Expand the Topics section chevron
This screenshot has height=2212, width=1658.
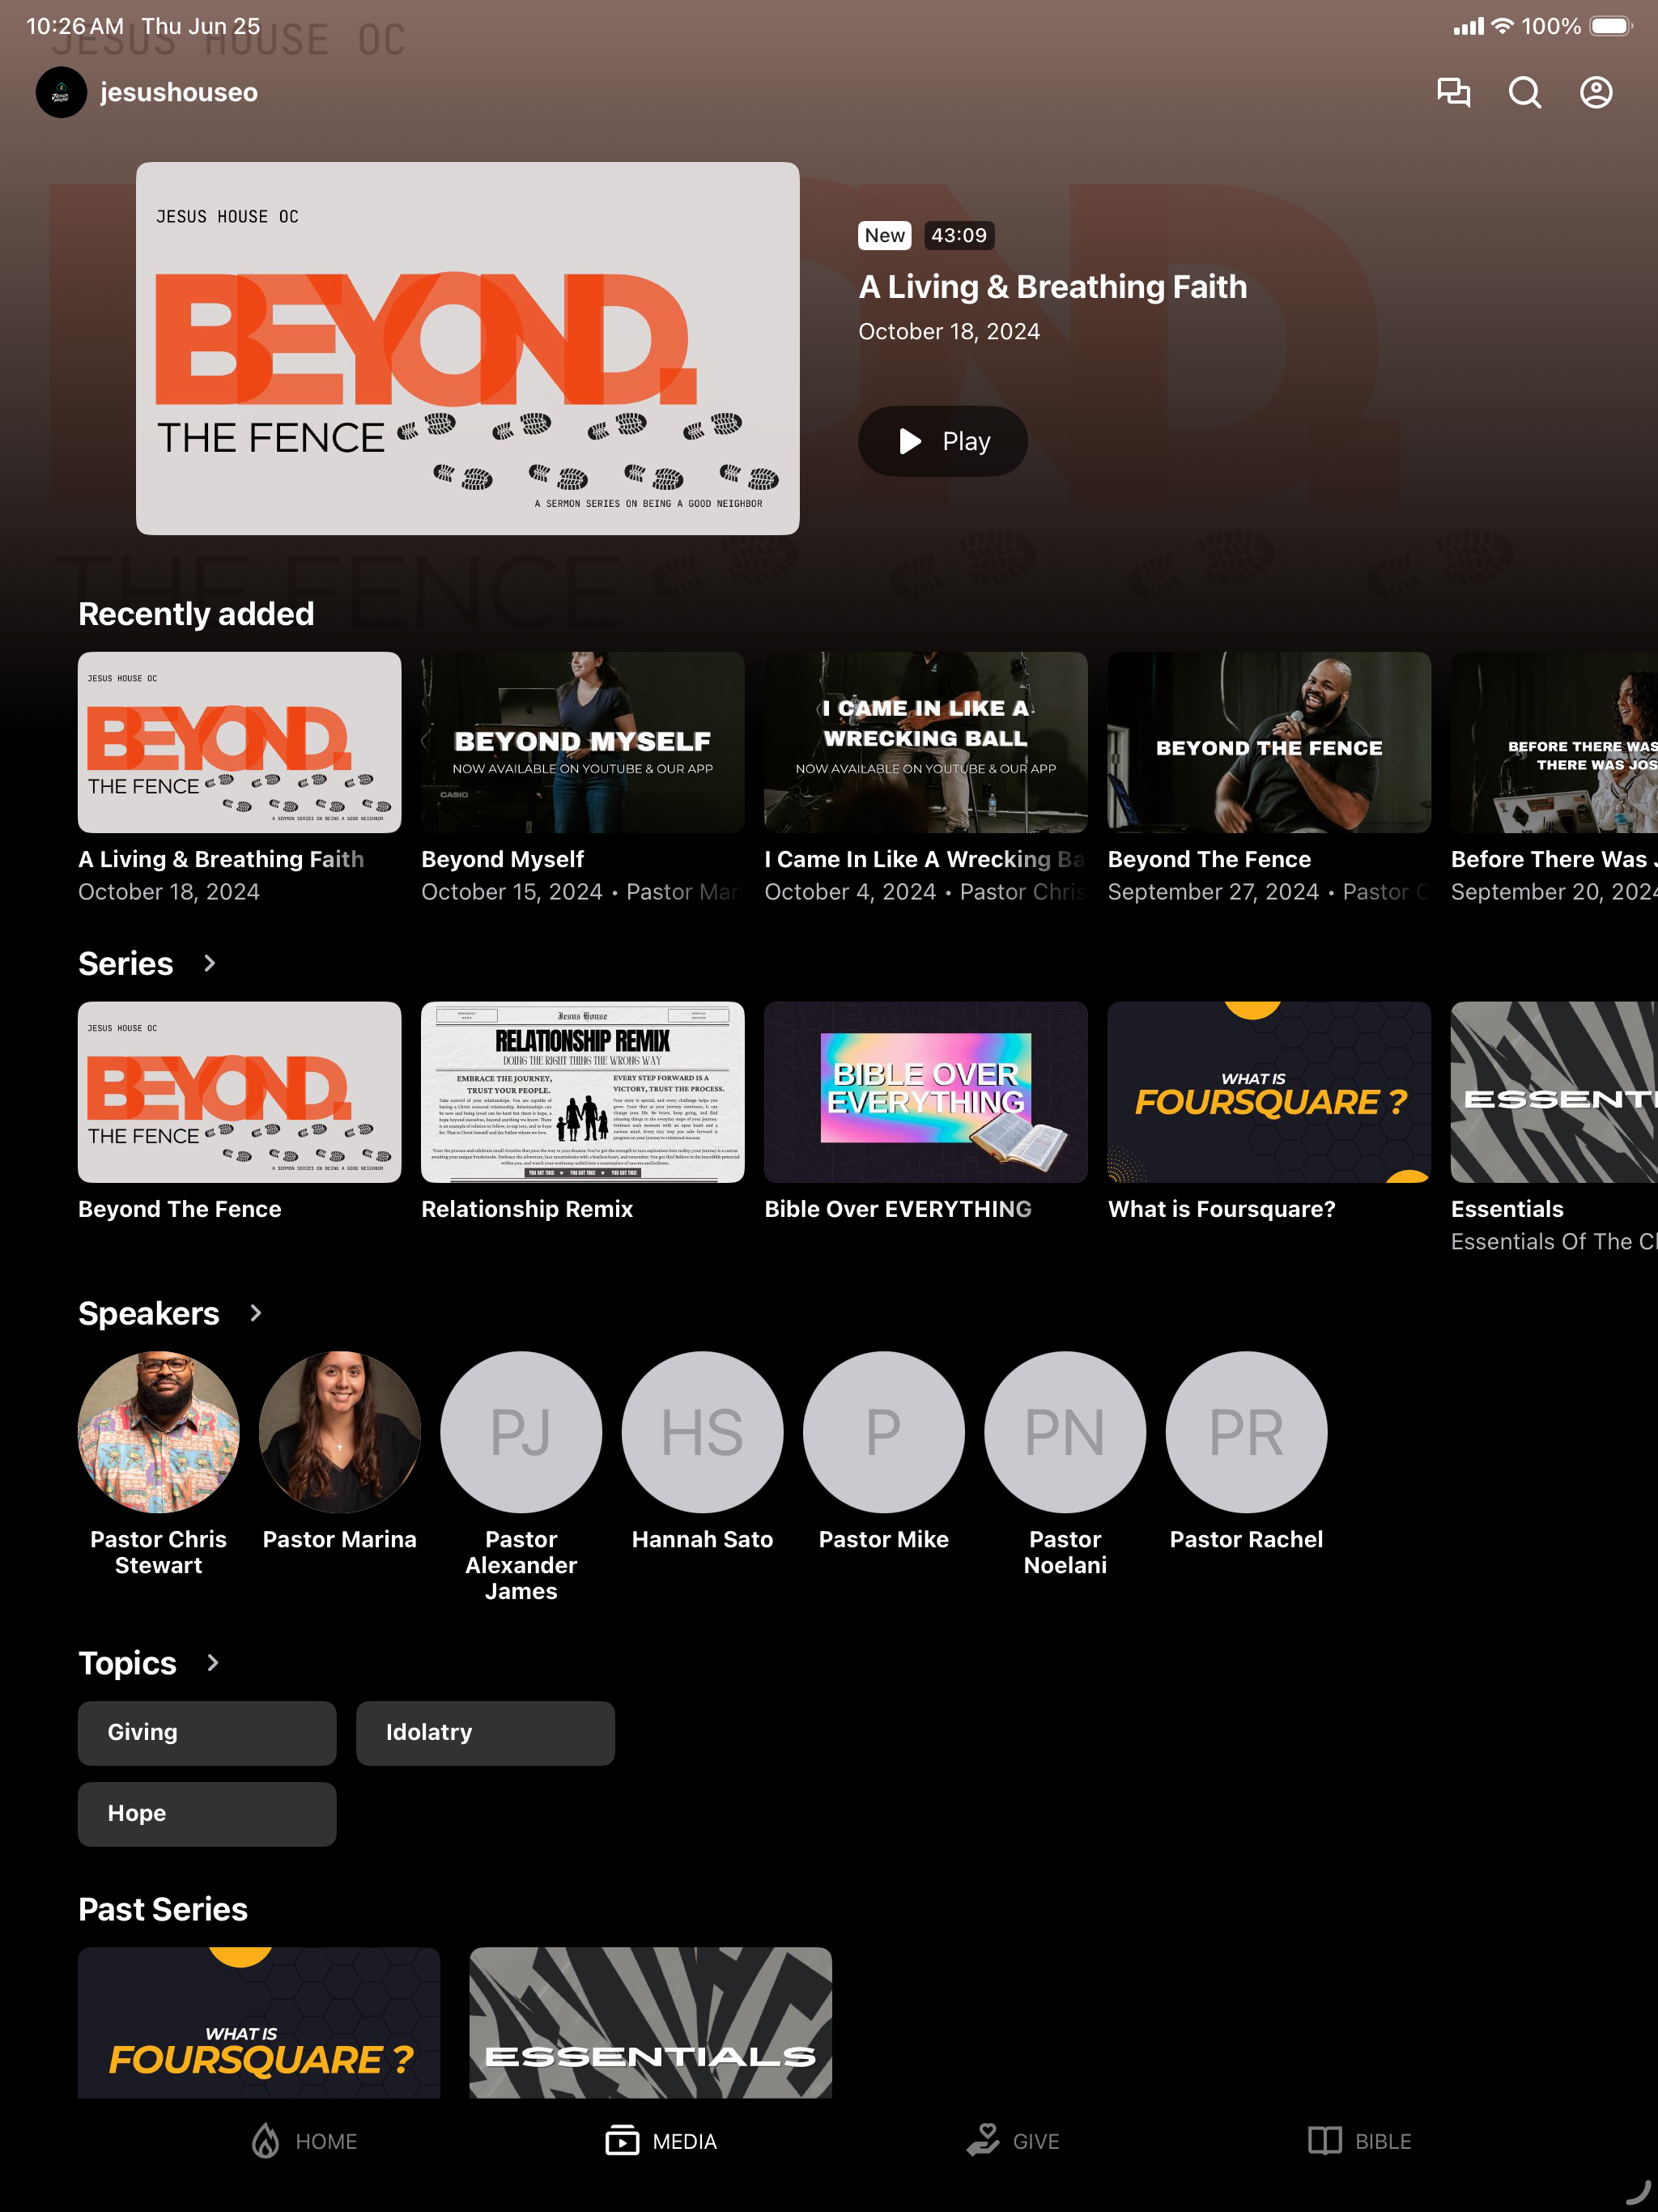click(x=212, y=1662)
